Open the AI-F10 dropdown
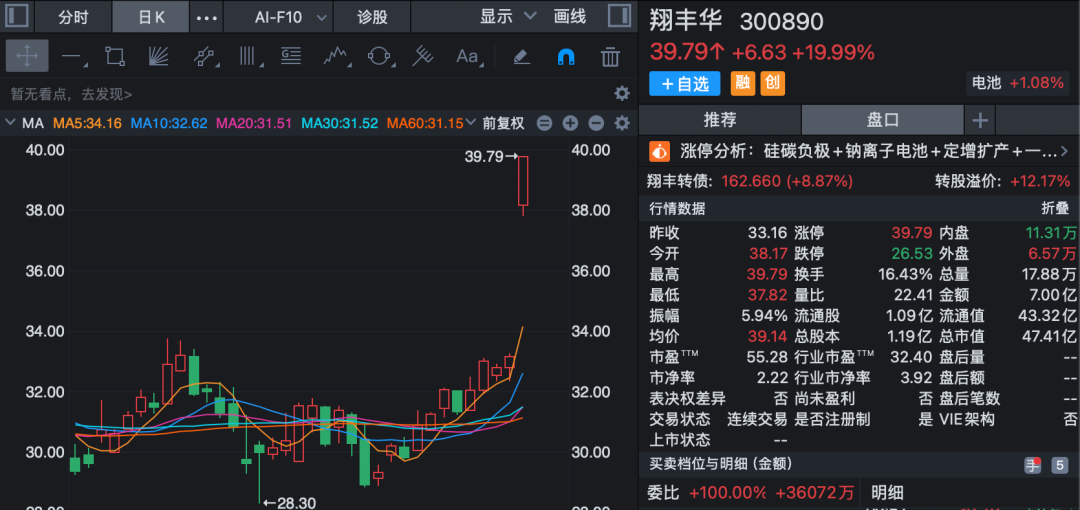Image resolution: width=1080 pixels, height=510 pixels. [290, 17]
